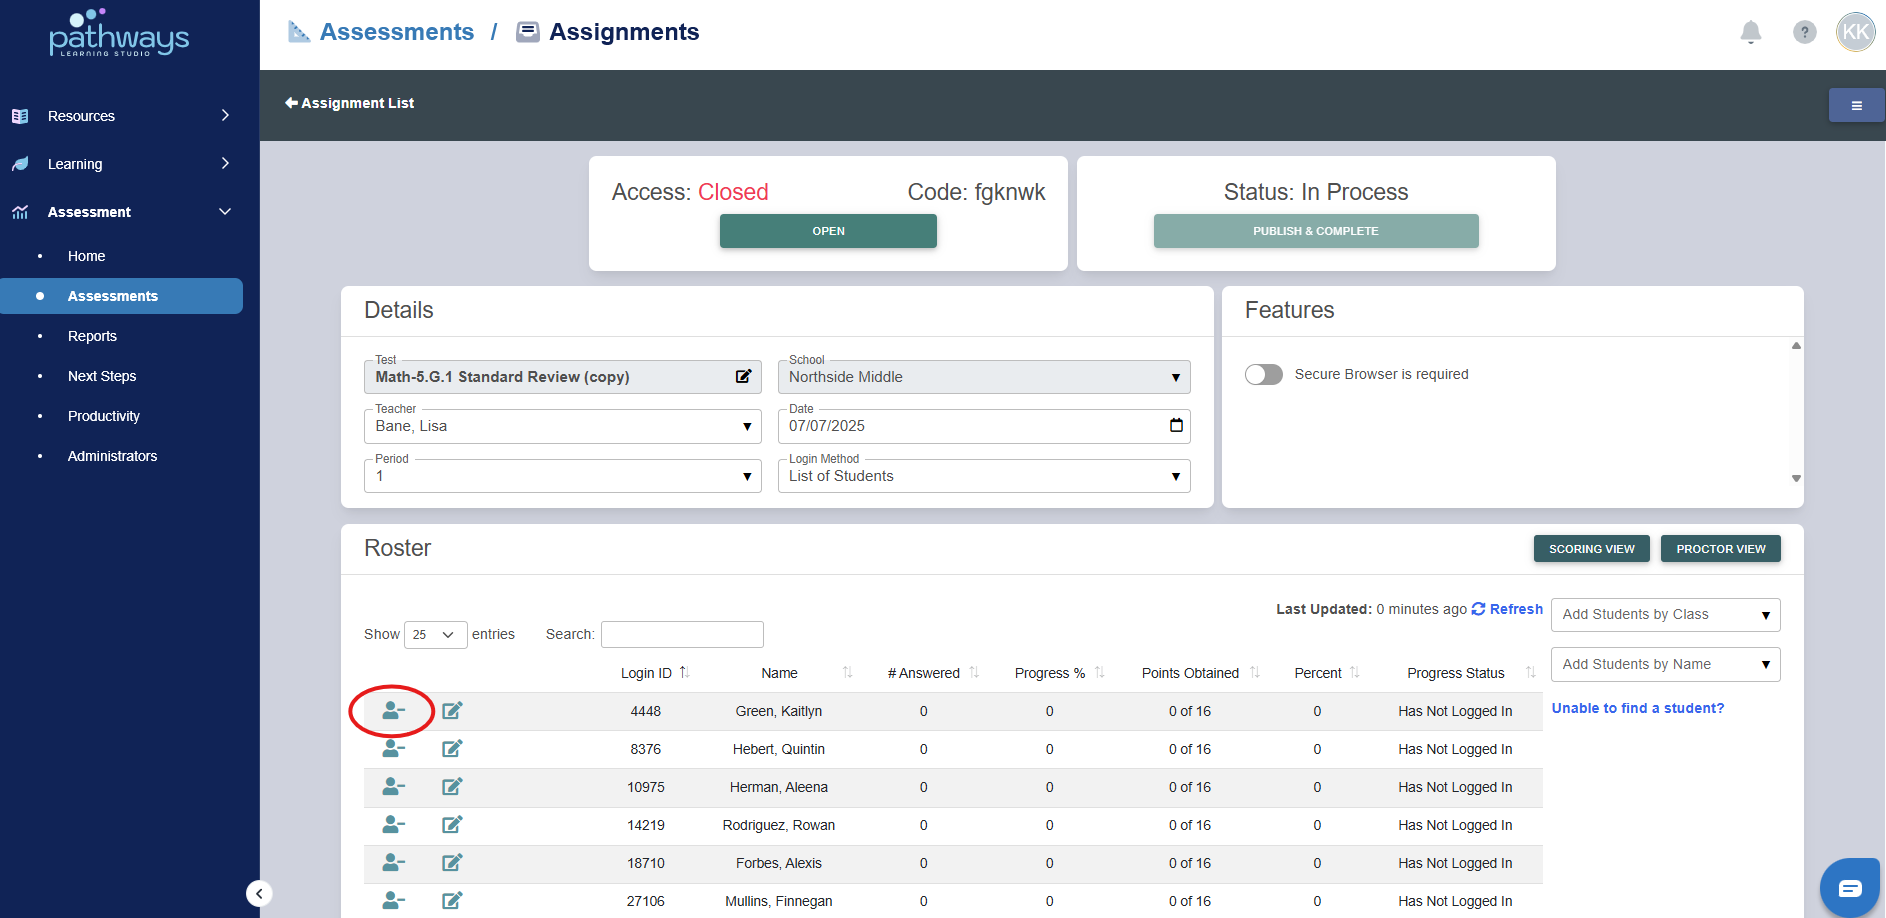Remove student Mullins, Finnegan from roster
This screenshot has width=1886, height=918.
[393, 901]
